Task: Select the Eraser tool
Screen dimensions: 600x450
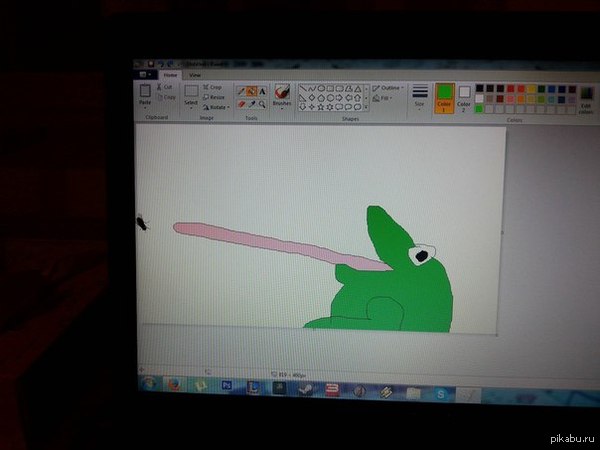Action: (x=241, y=104)
